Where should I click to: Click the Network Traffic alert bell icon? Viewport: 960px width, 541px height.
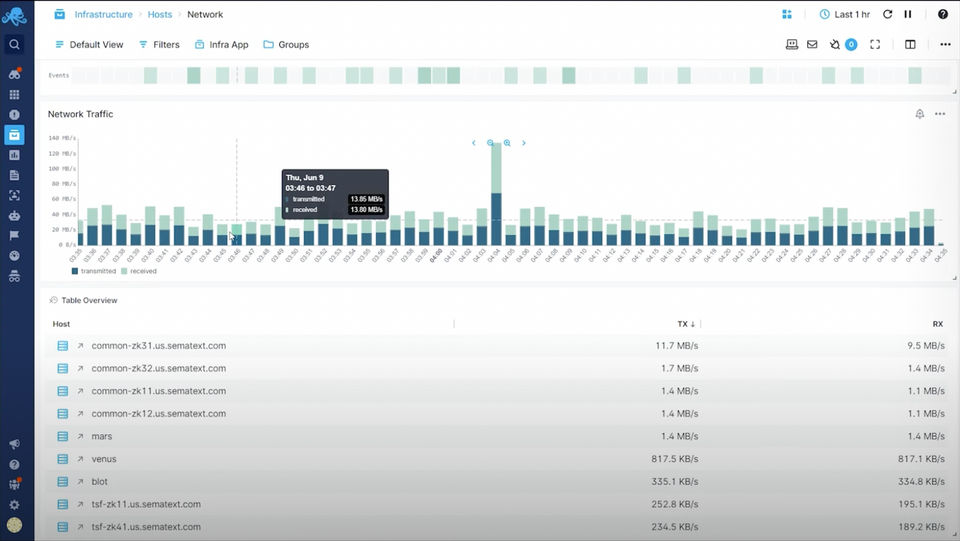[919, 114]
